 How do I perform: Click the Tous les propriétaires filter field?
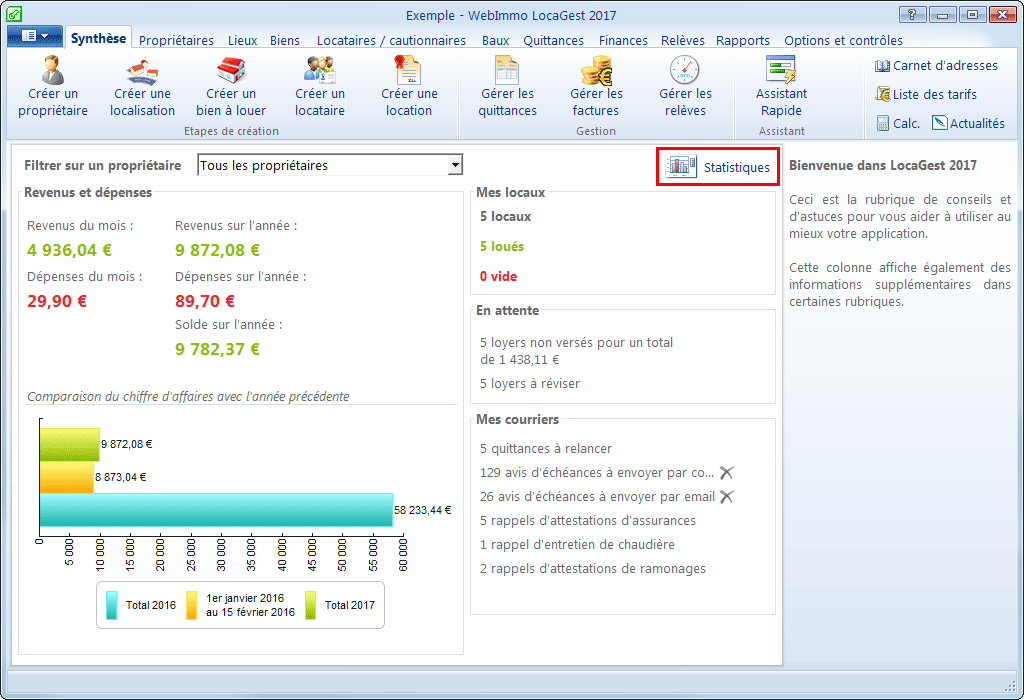(330, 165)
